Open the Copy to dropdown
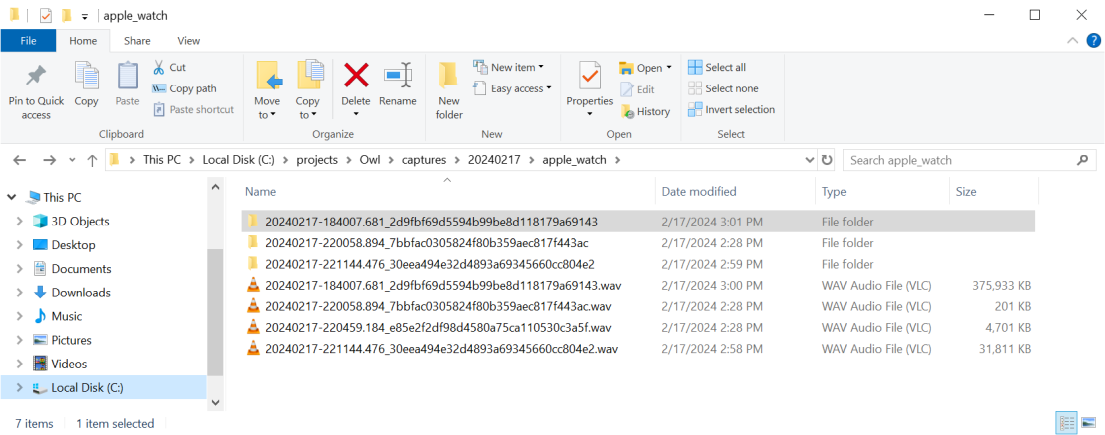Image resolution: width=1105 pixels, height=435 pixels. click(308, 92)
